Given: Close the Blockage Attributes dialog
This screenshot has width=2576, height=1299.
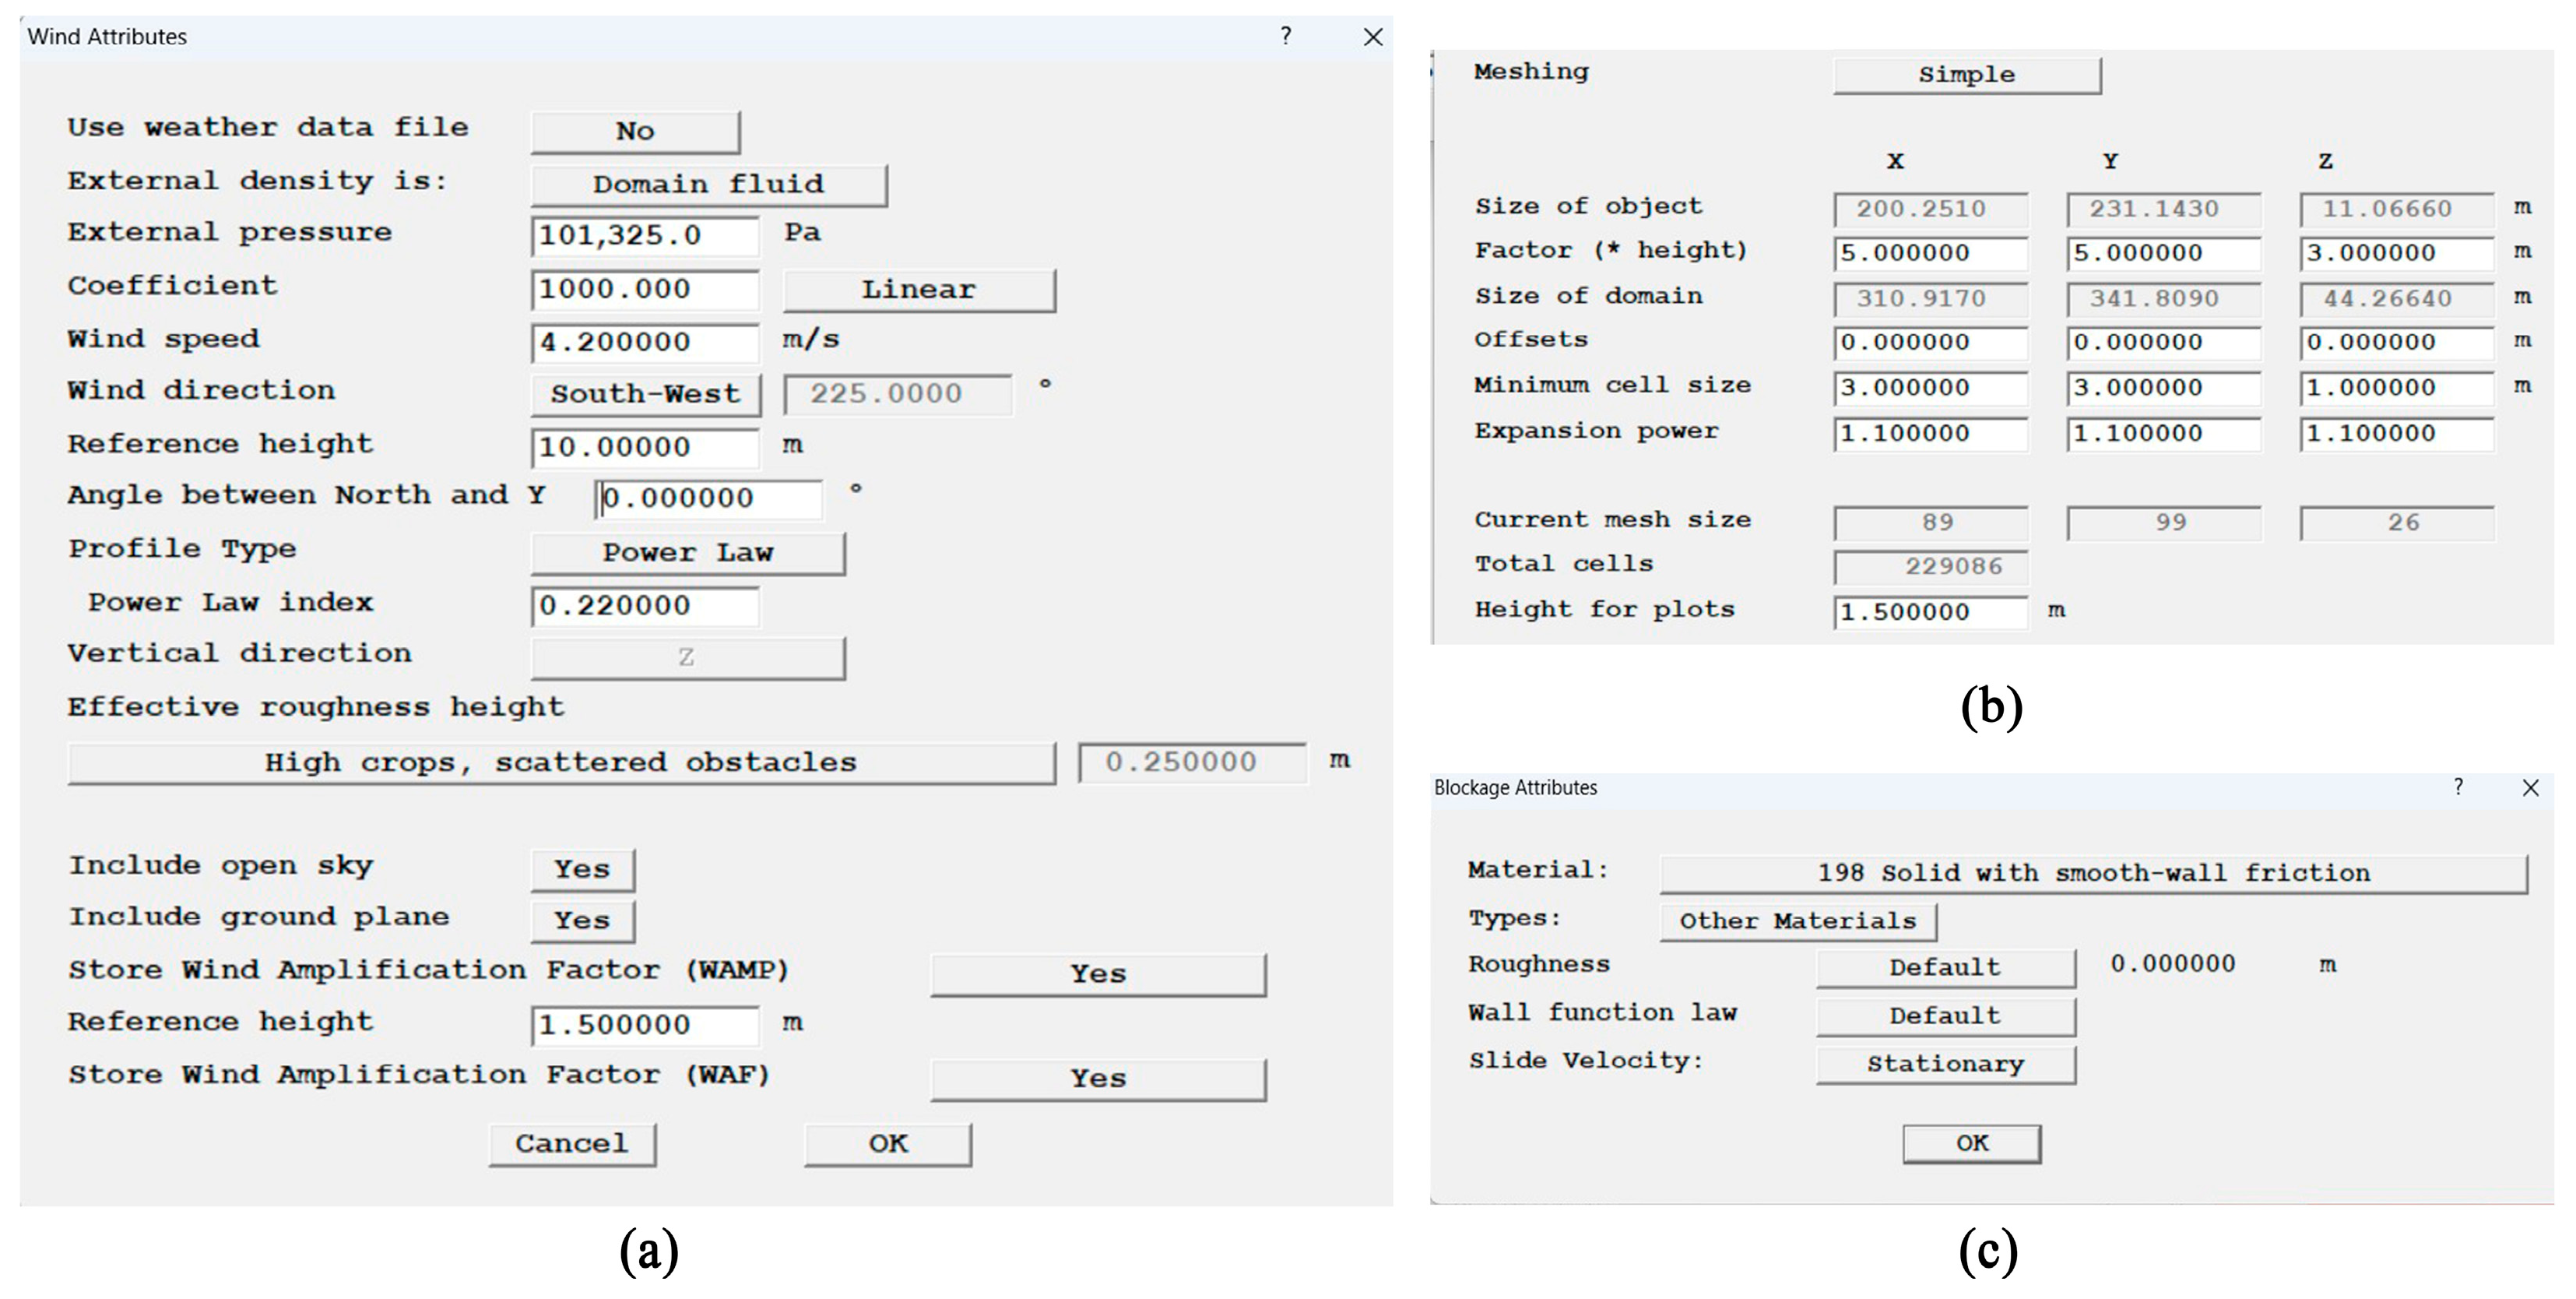Looking at the screenshot, I should [x=2530, y=788].
